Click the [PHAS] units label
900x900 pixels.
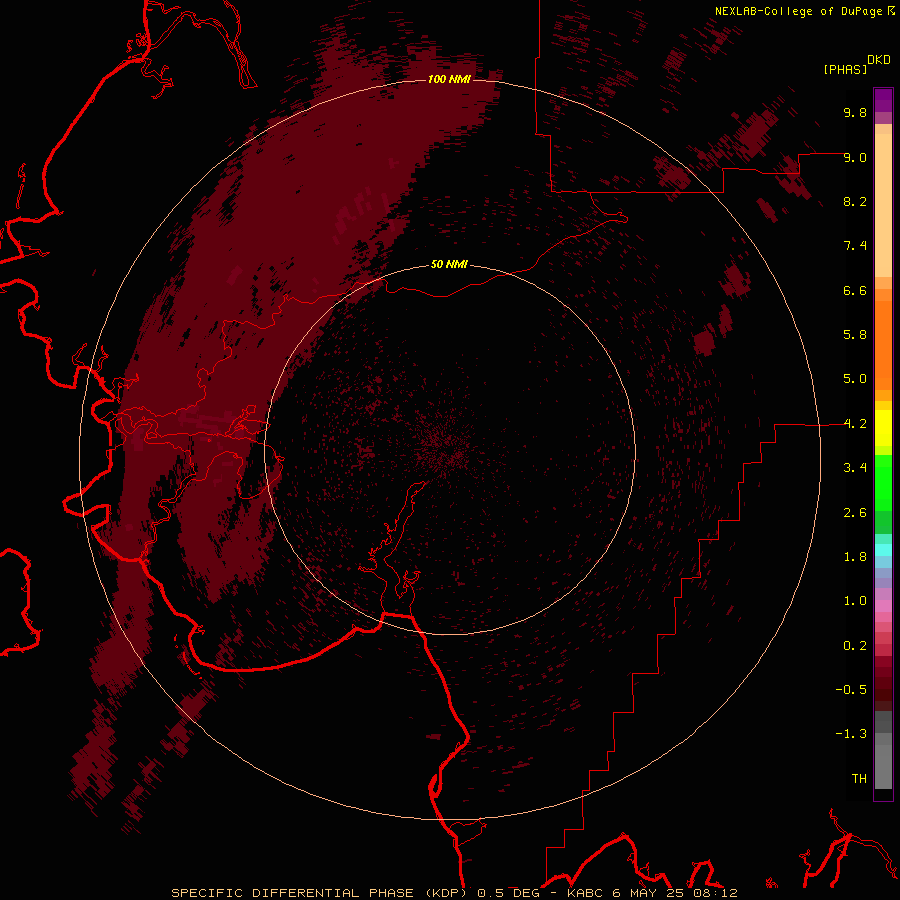pyautogui.click(x=845, y=70)
